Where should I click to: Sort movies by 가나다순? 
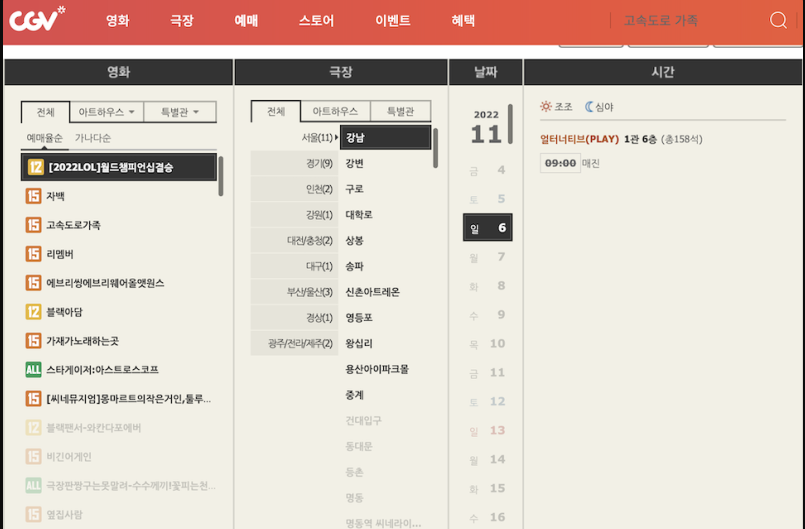[x=93, y=138]
